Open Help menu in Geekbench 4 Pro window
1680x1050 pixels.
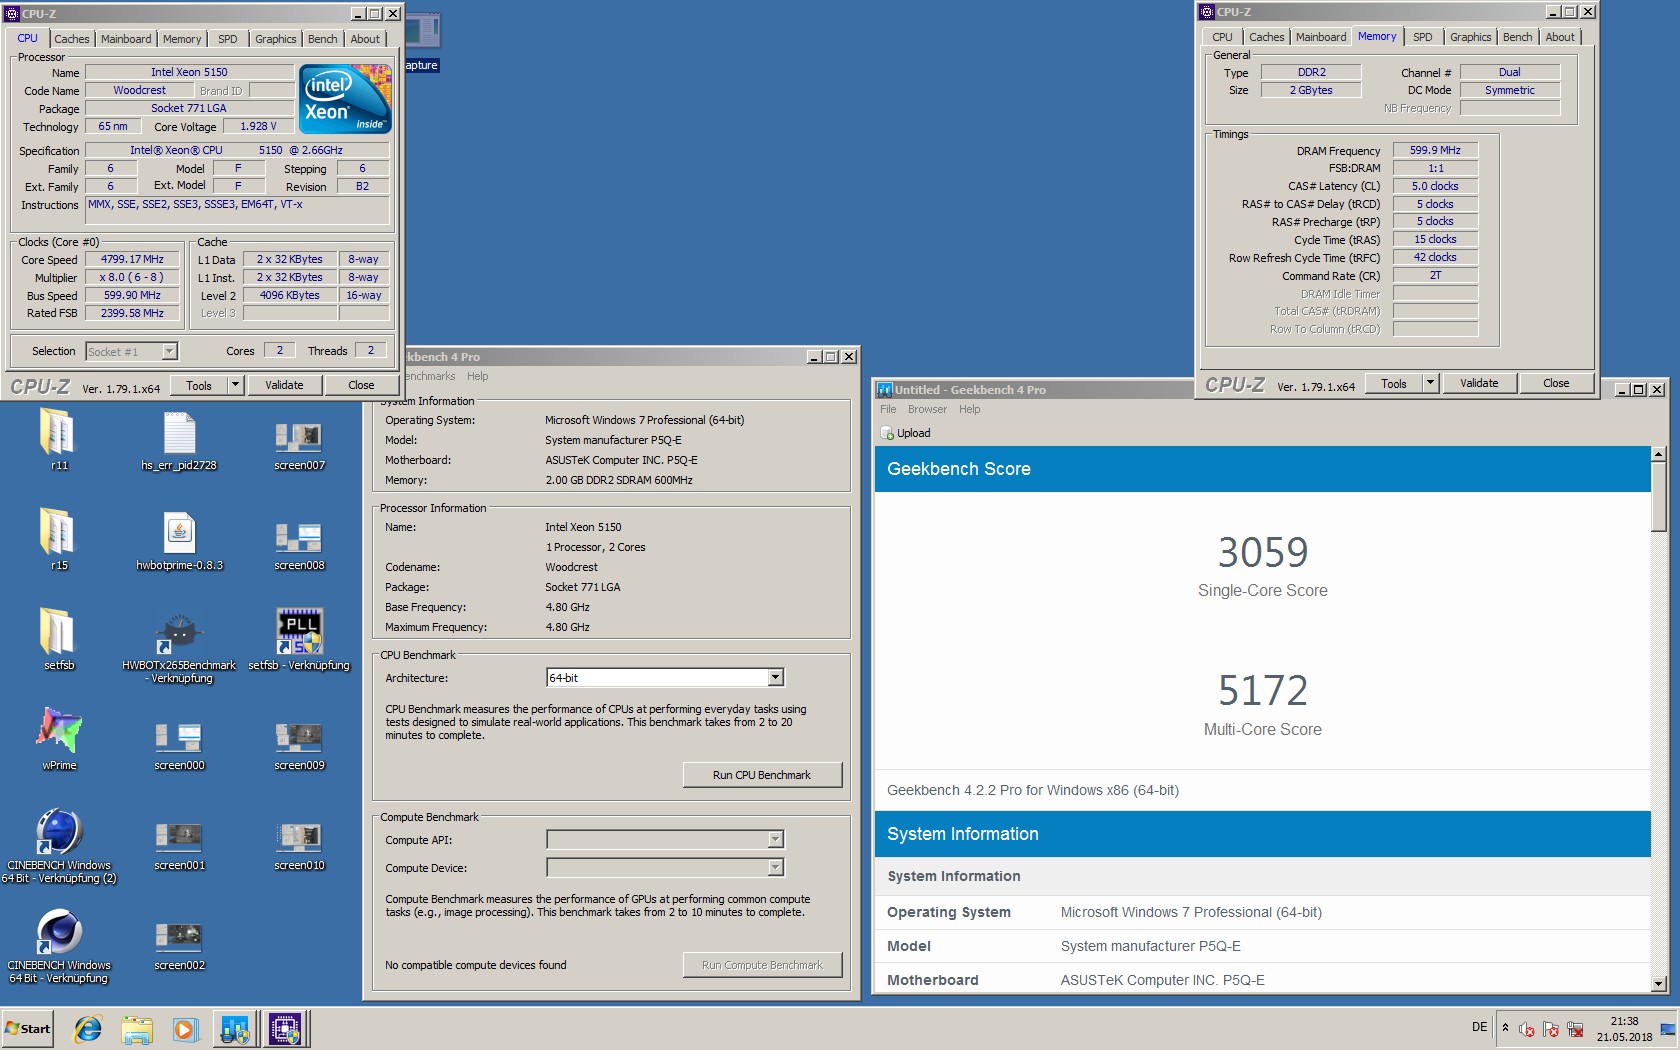[x=478, y=376]
